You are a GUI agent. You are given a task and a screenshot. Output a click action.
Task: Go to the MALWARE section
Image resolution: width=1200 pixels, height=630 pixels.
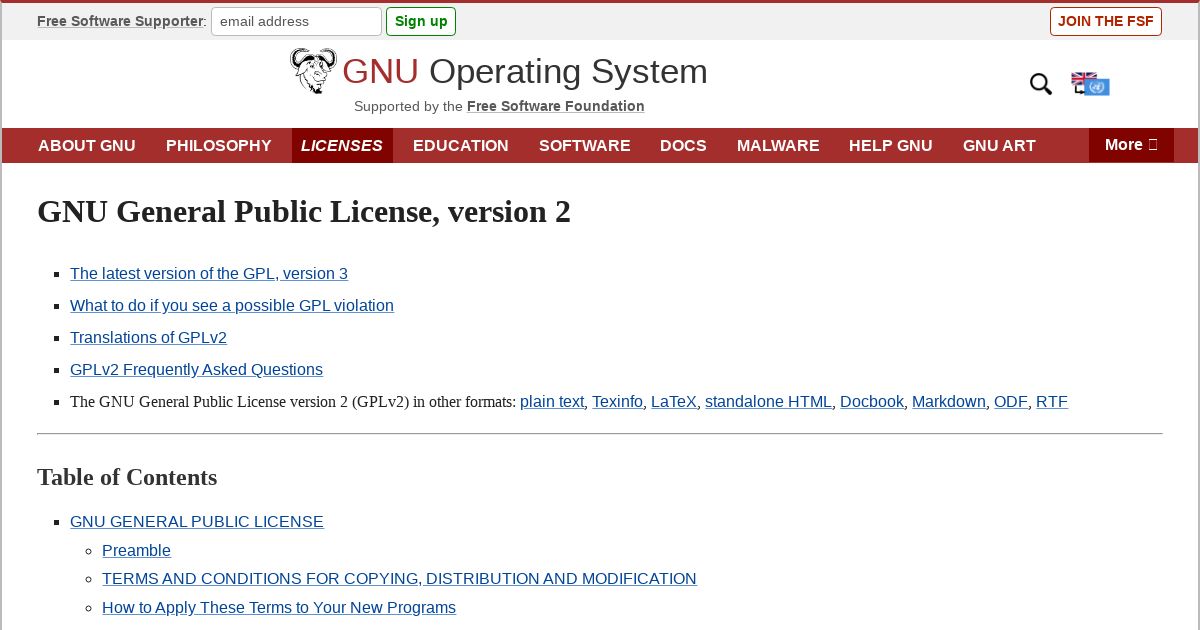pyautogui.click(x=778, y=145)
